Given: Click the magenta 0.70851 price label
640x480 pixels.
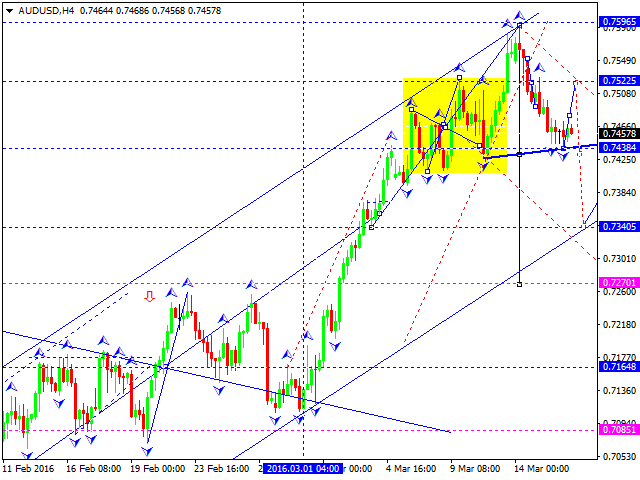Looking at the screenshot, I should pos(619,429).
